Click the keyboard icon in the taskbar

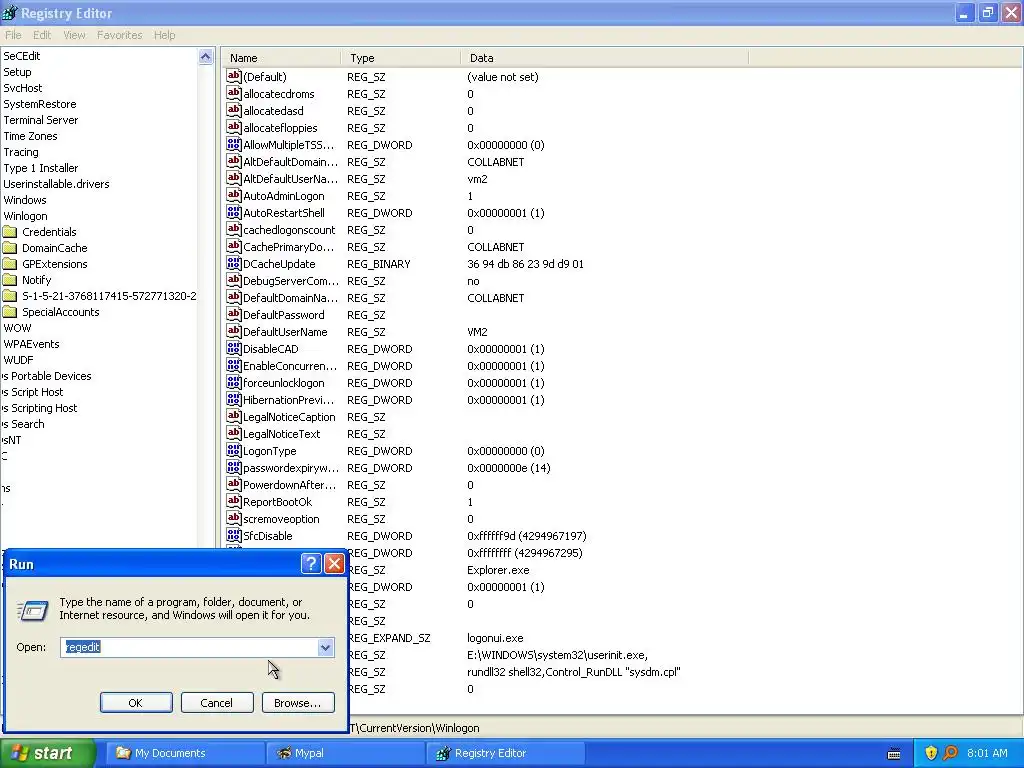(894, 754)
